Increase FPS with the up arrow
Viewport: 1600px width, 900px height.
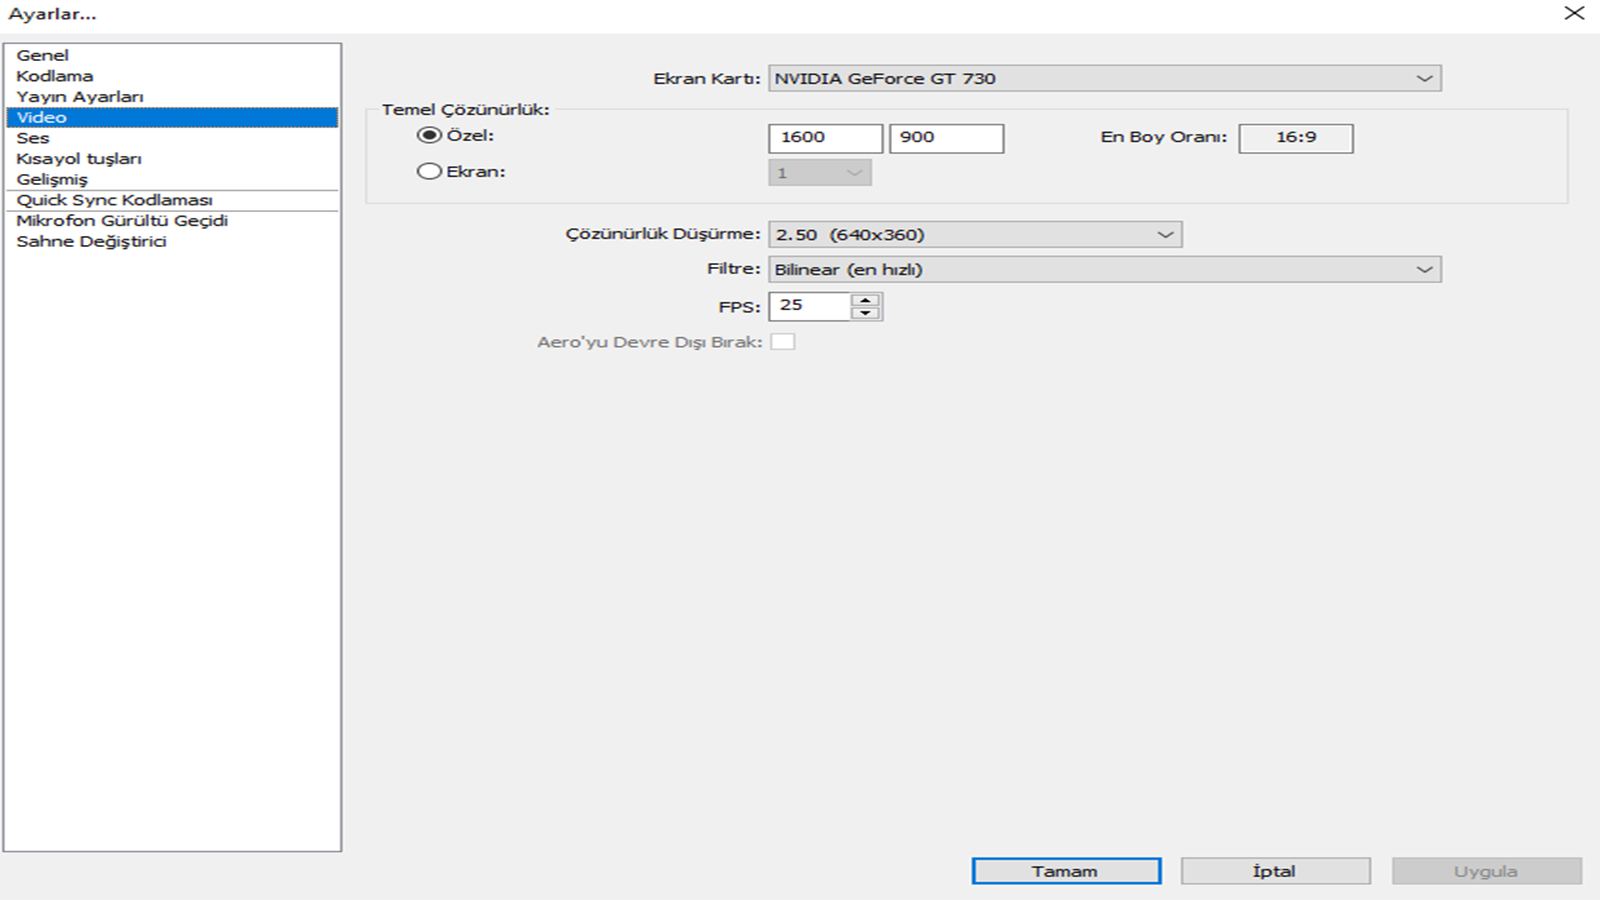tap(866, 299)
